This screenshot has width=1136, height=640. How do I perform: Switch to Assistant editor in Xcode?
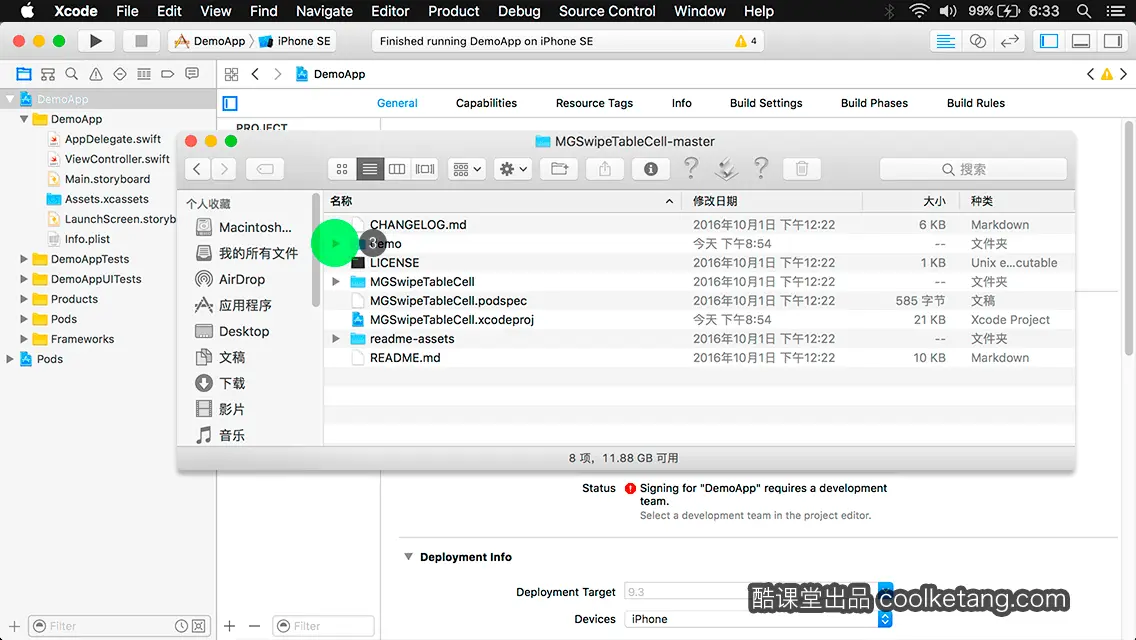coord(977,41)
